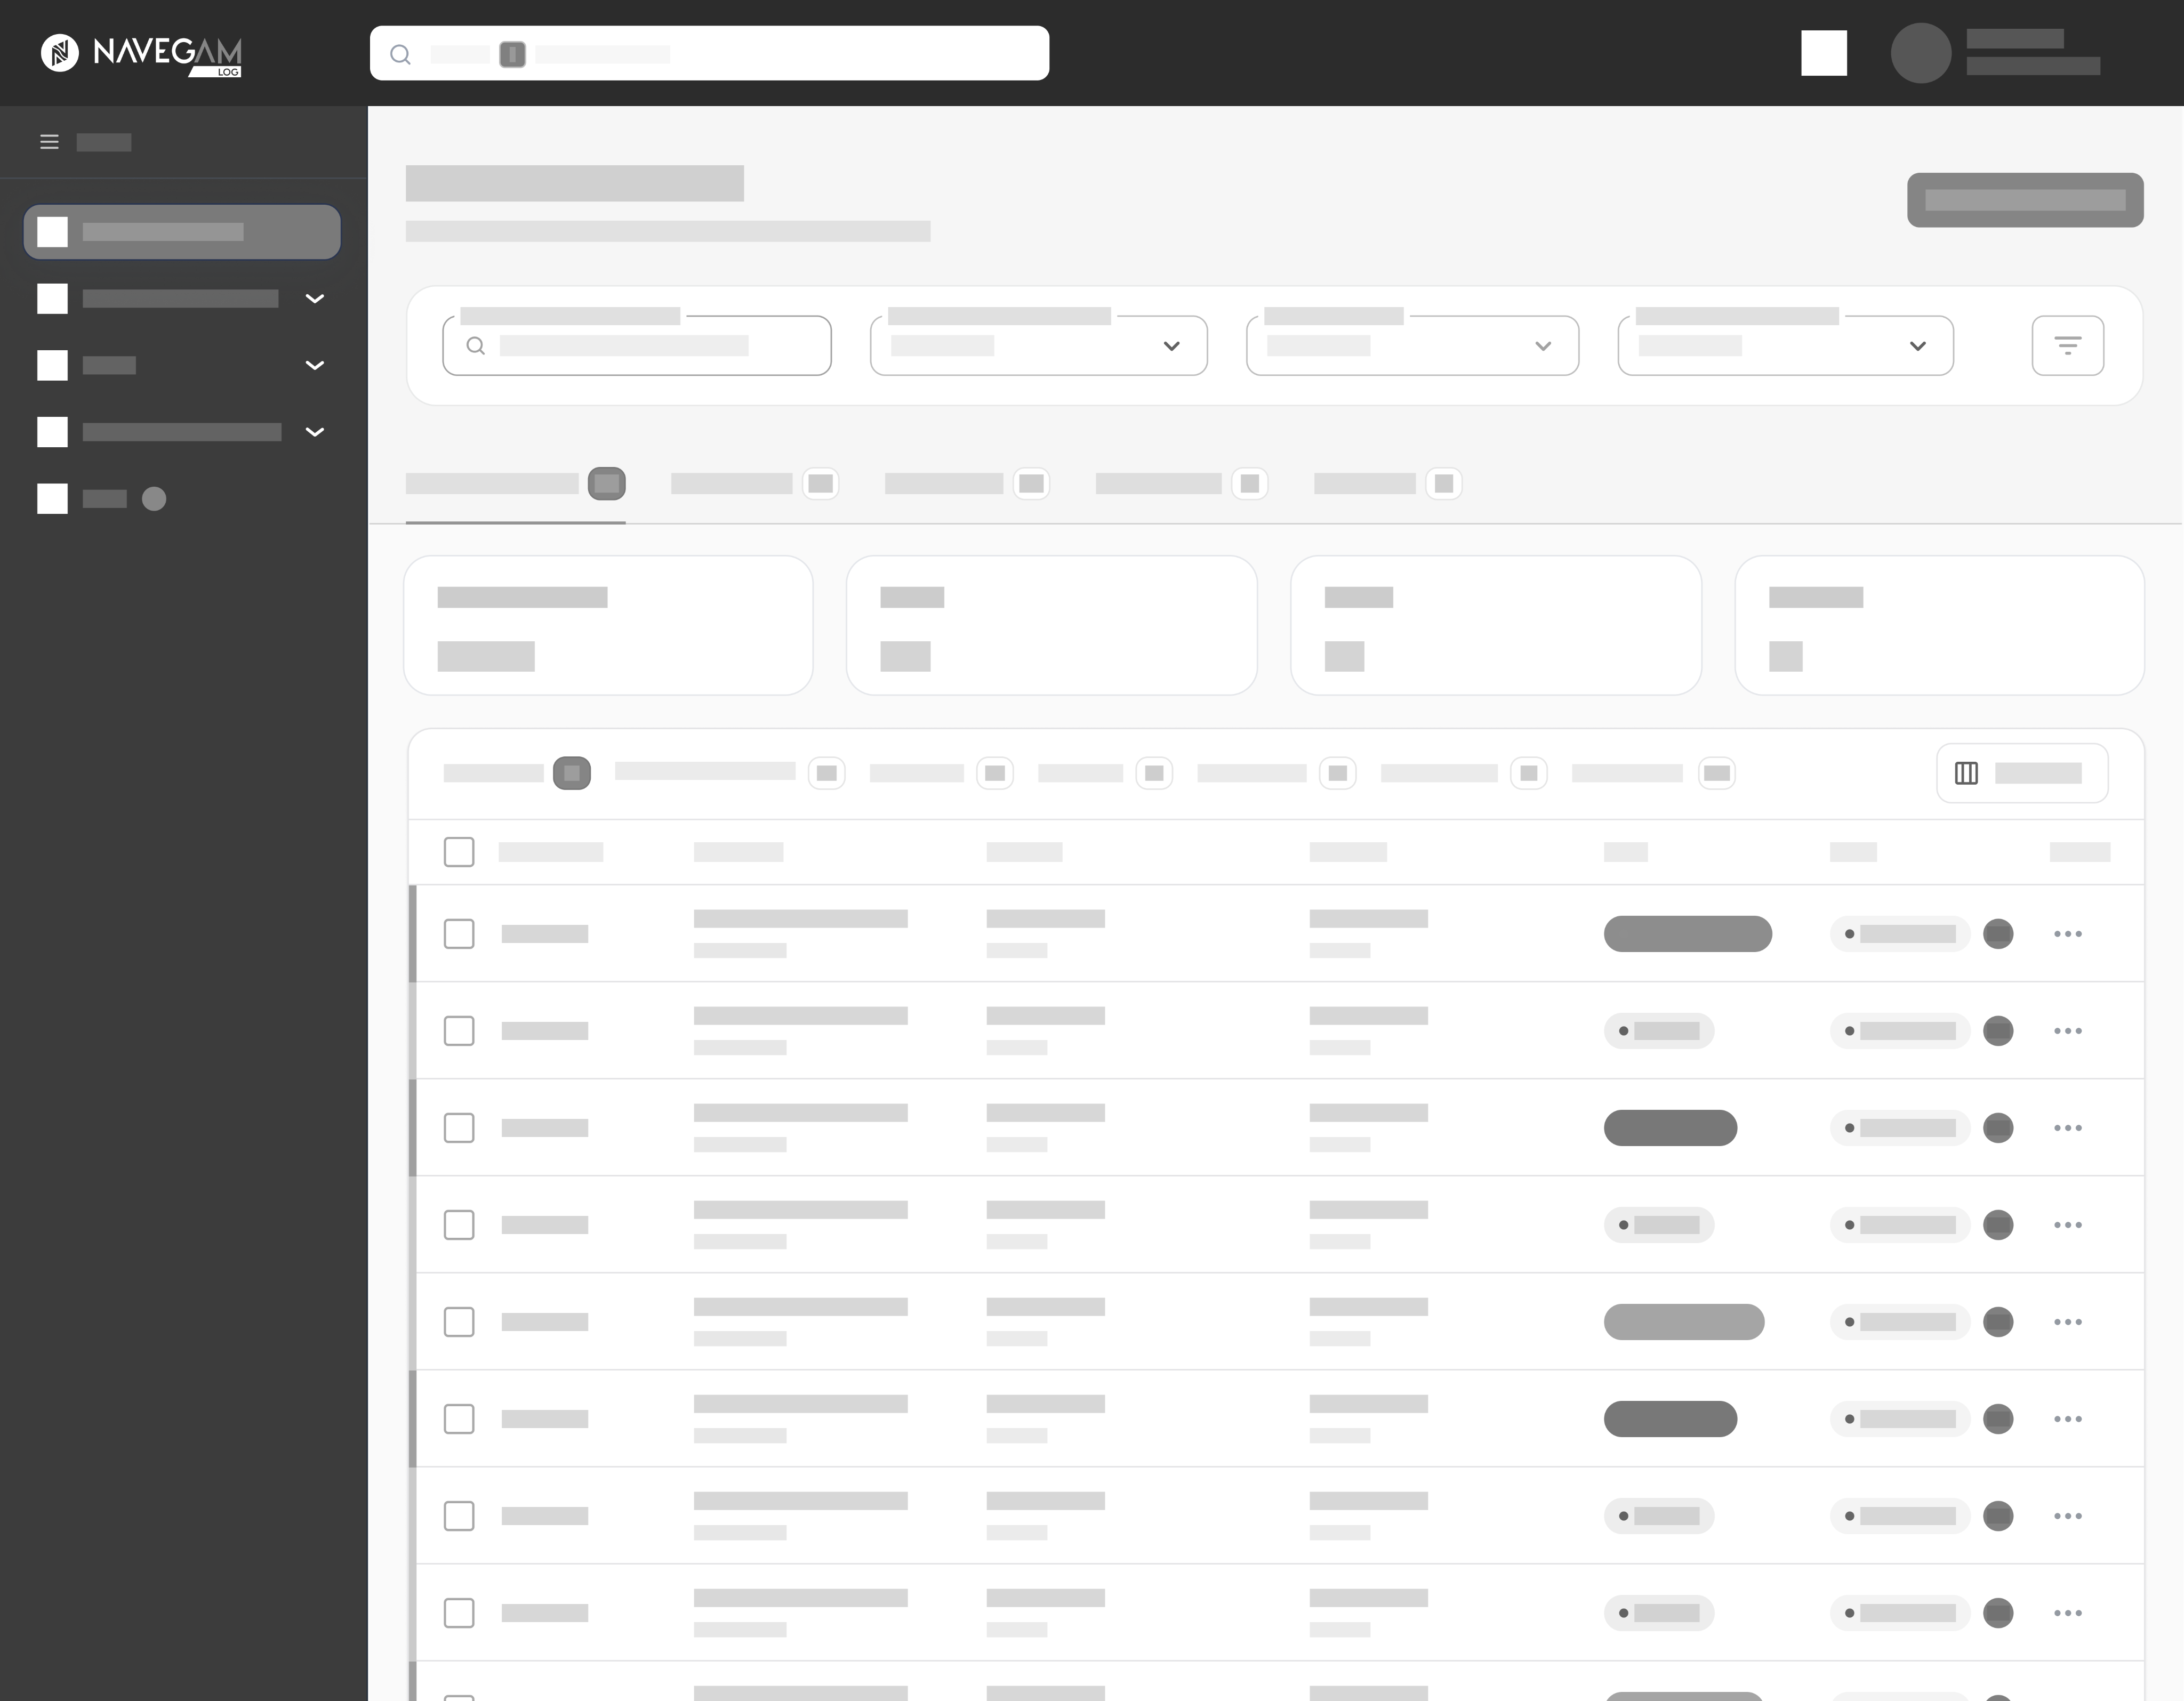
Task: Open the hamburger menu in sidebar
Action: (x=49, y=142)
